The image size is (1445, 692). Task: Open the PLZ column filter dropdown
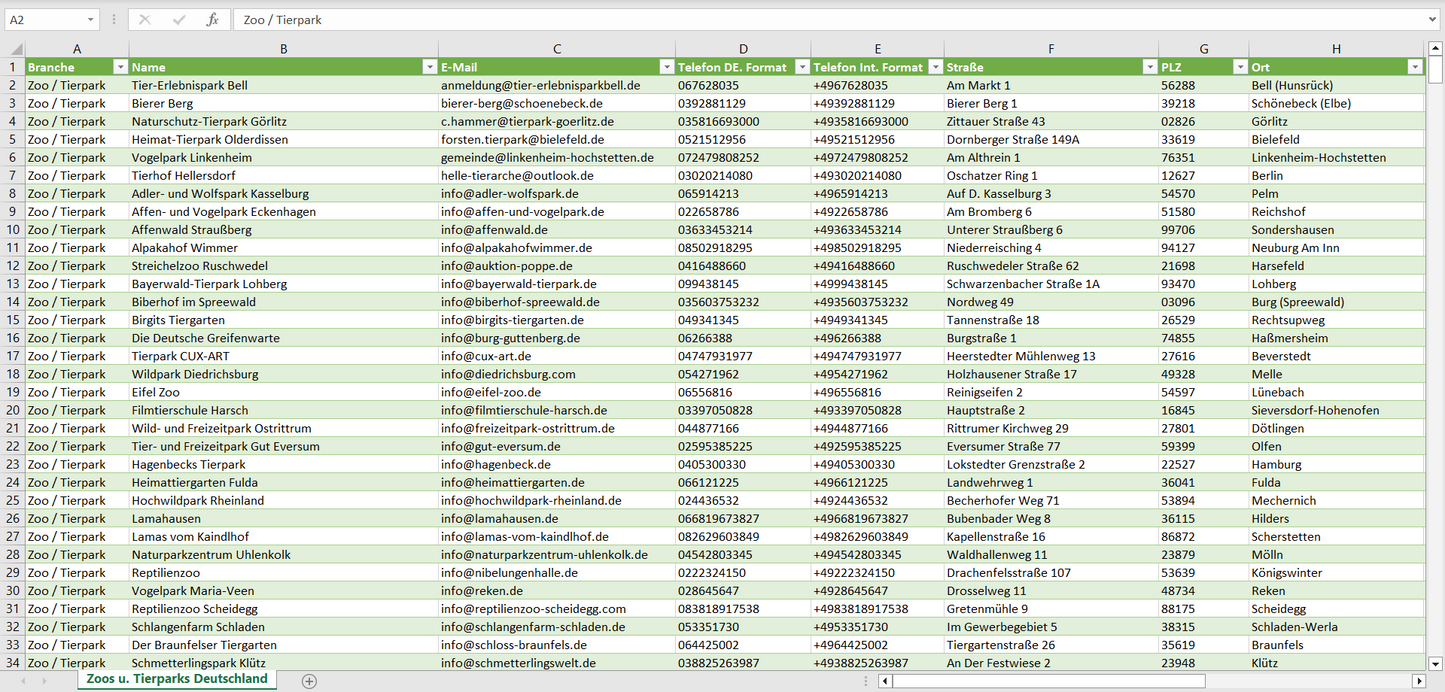(x=1239, y=67)
